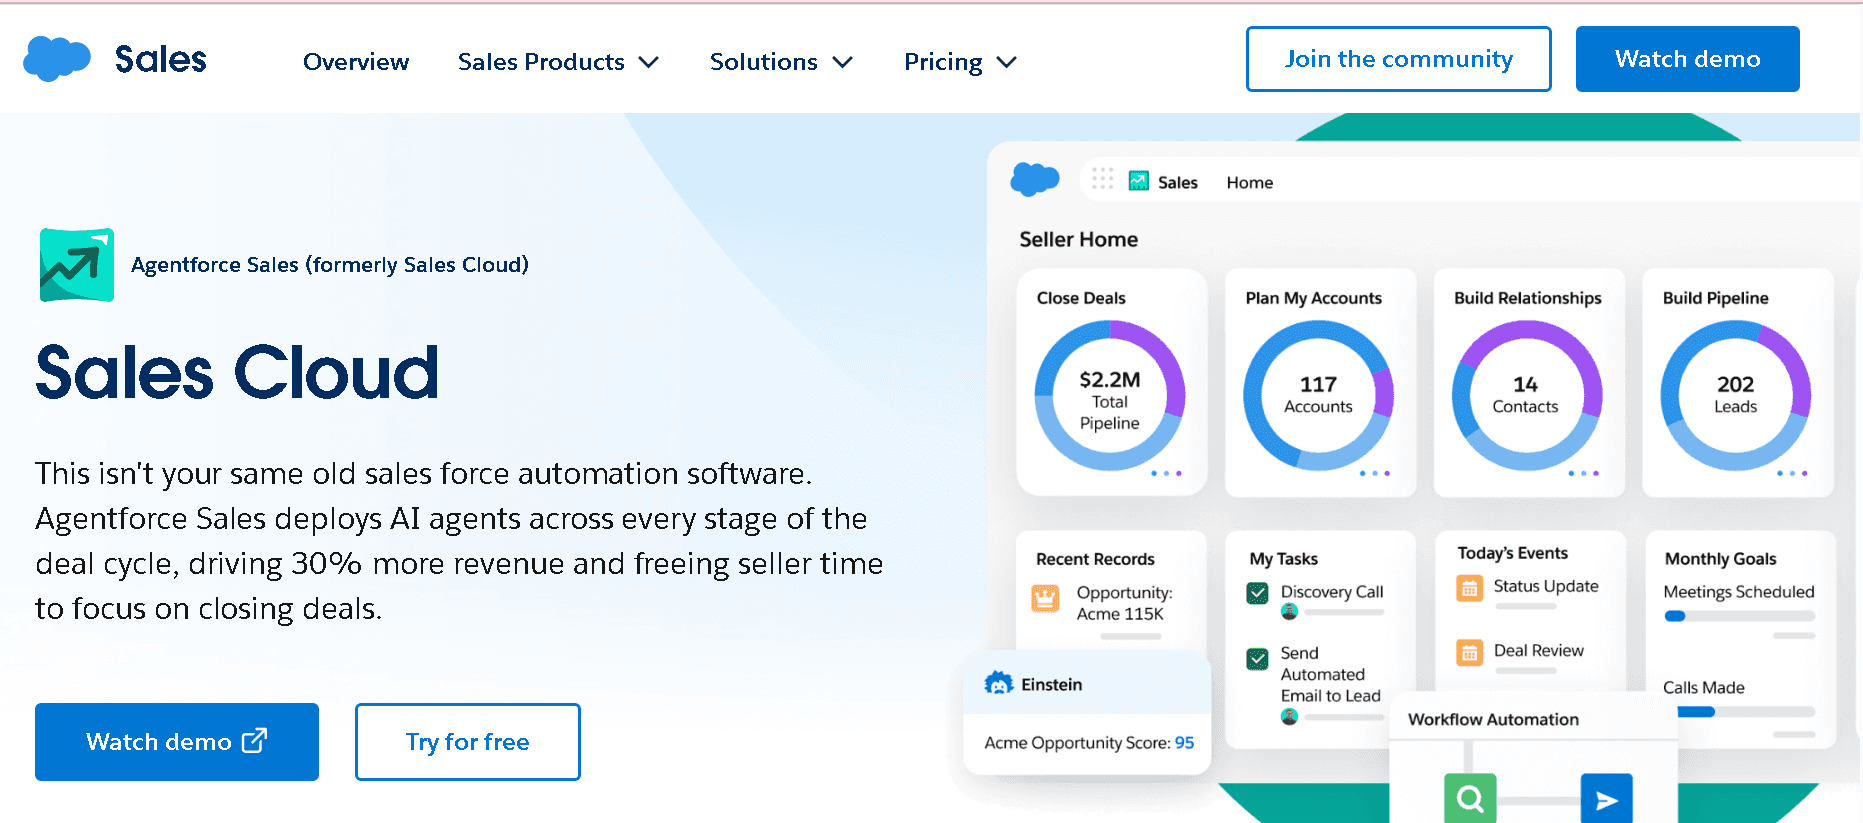The height and width of the screenshot is (823, 1863).
Task: Click the $2.2M Total Pipeline donut chart
Action: [x=1110, y=395]
